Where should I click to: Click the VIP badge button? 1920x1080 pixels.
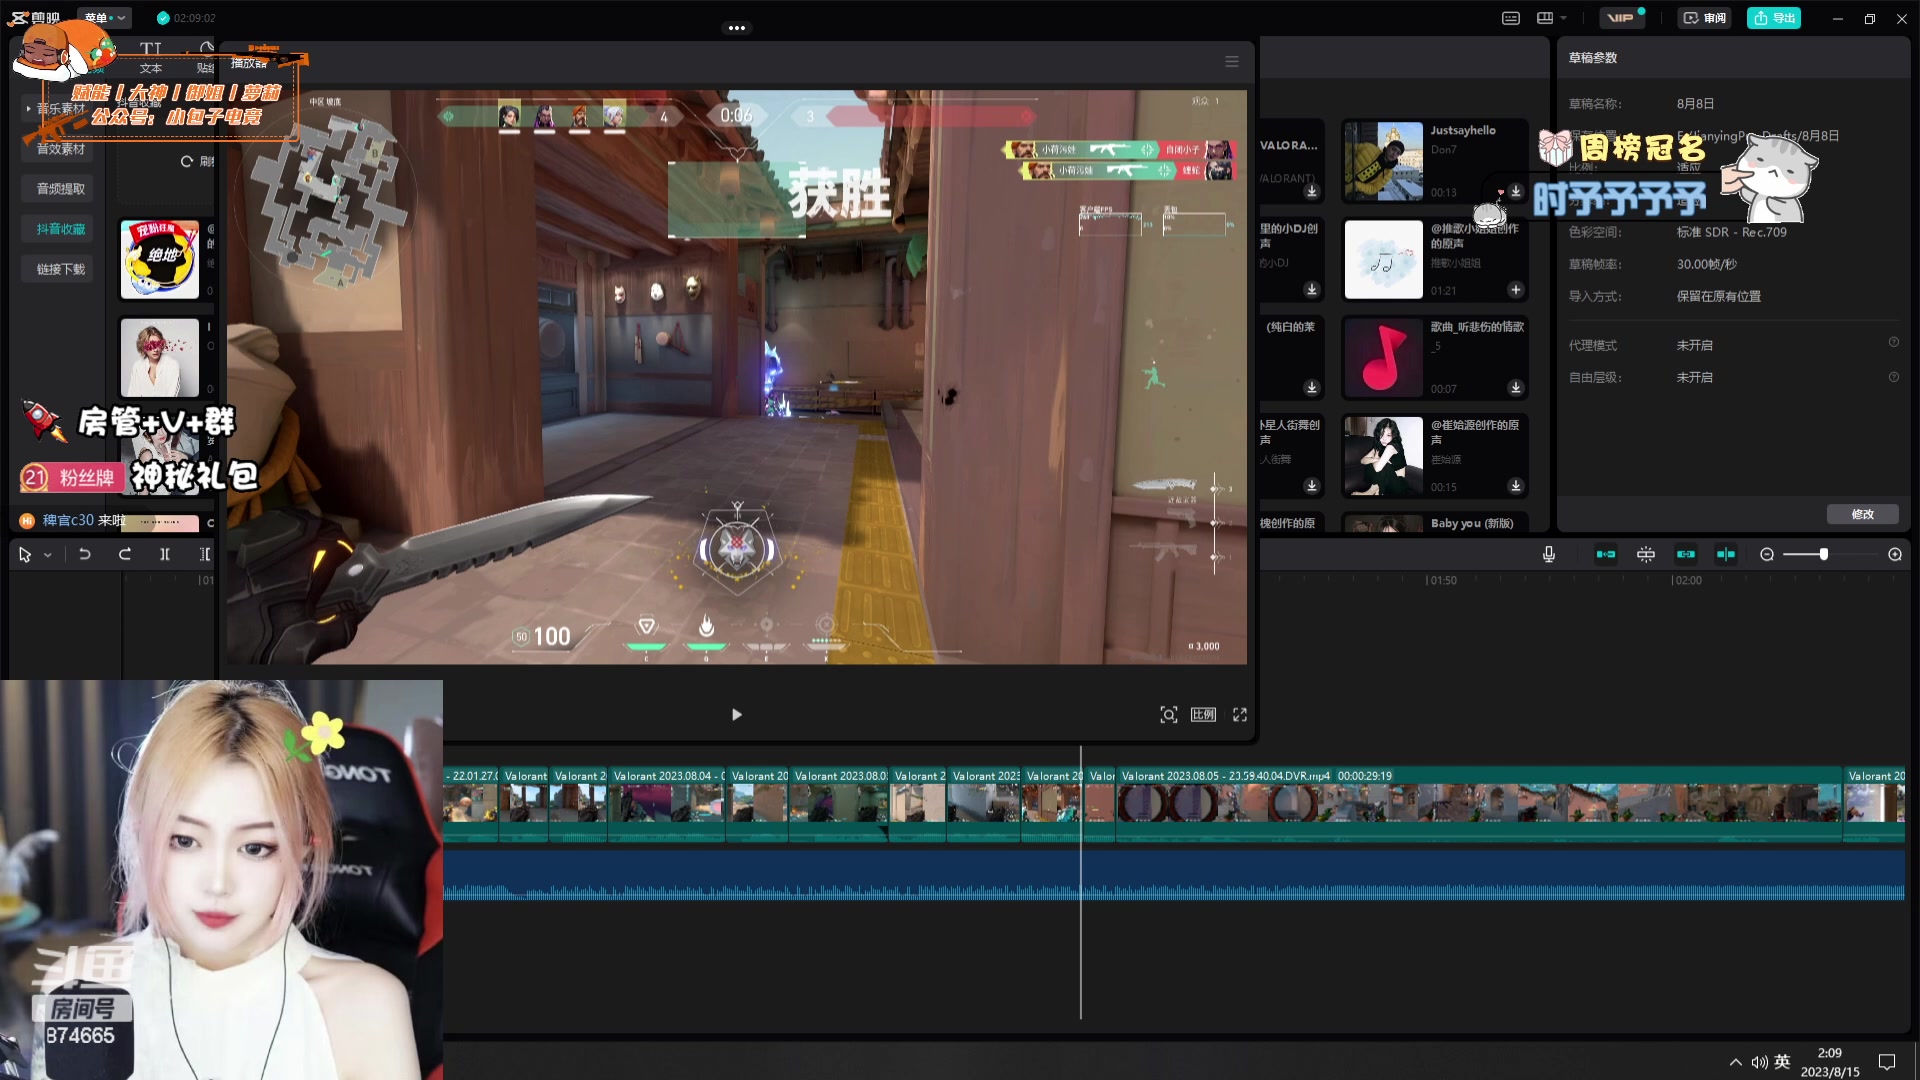(1621, 18)
